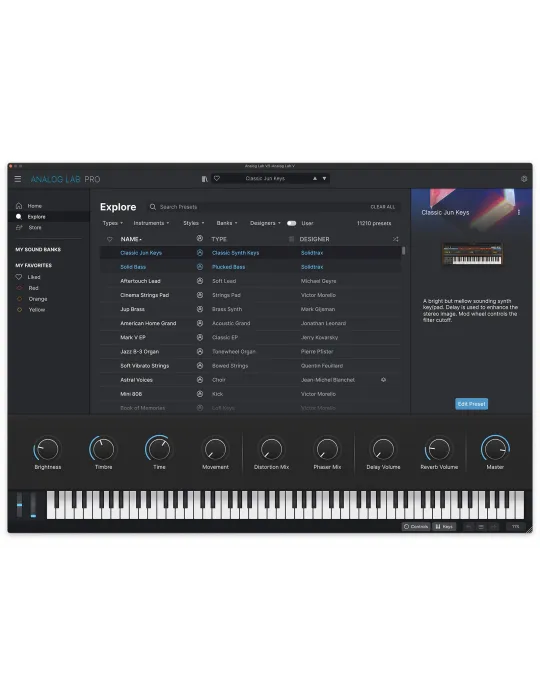Click the pitch bend wheel strip
This screenshot has height=700, width=540.
pyautogui.click(x=19, y=505)
